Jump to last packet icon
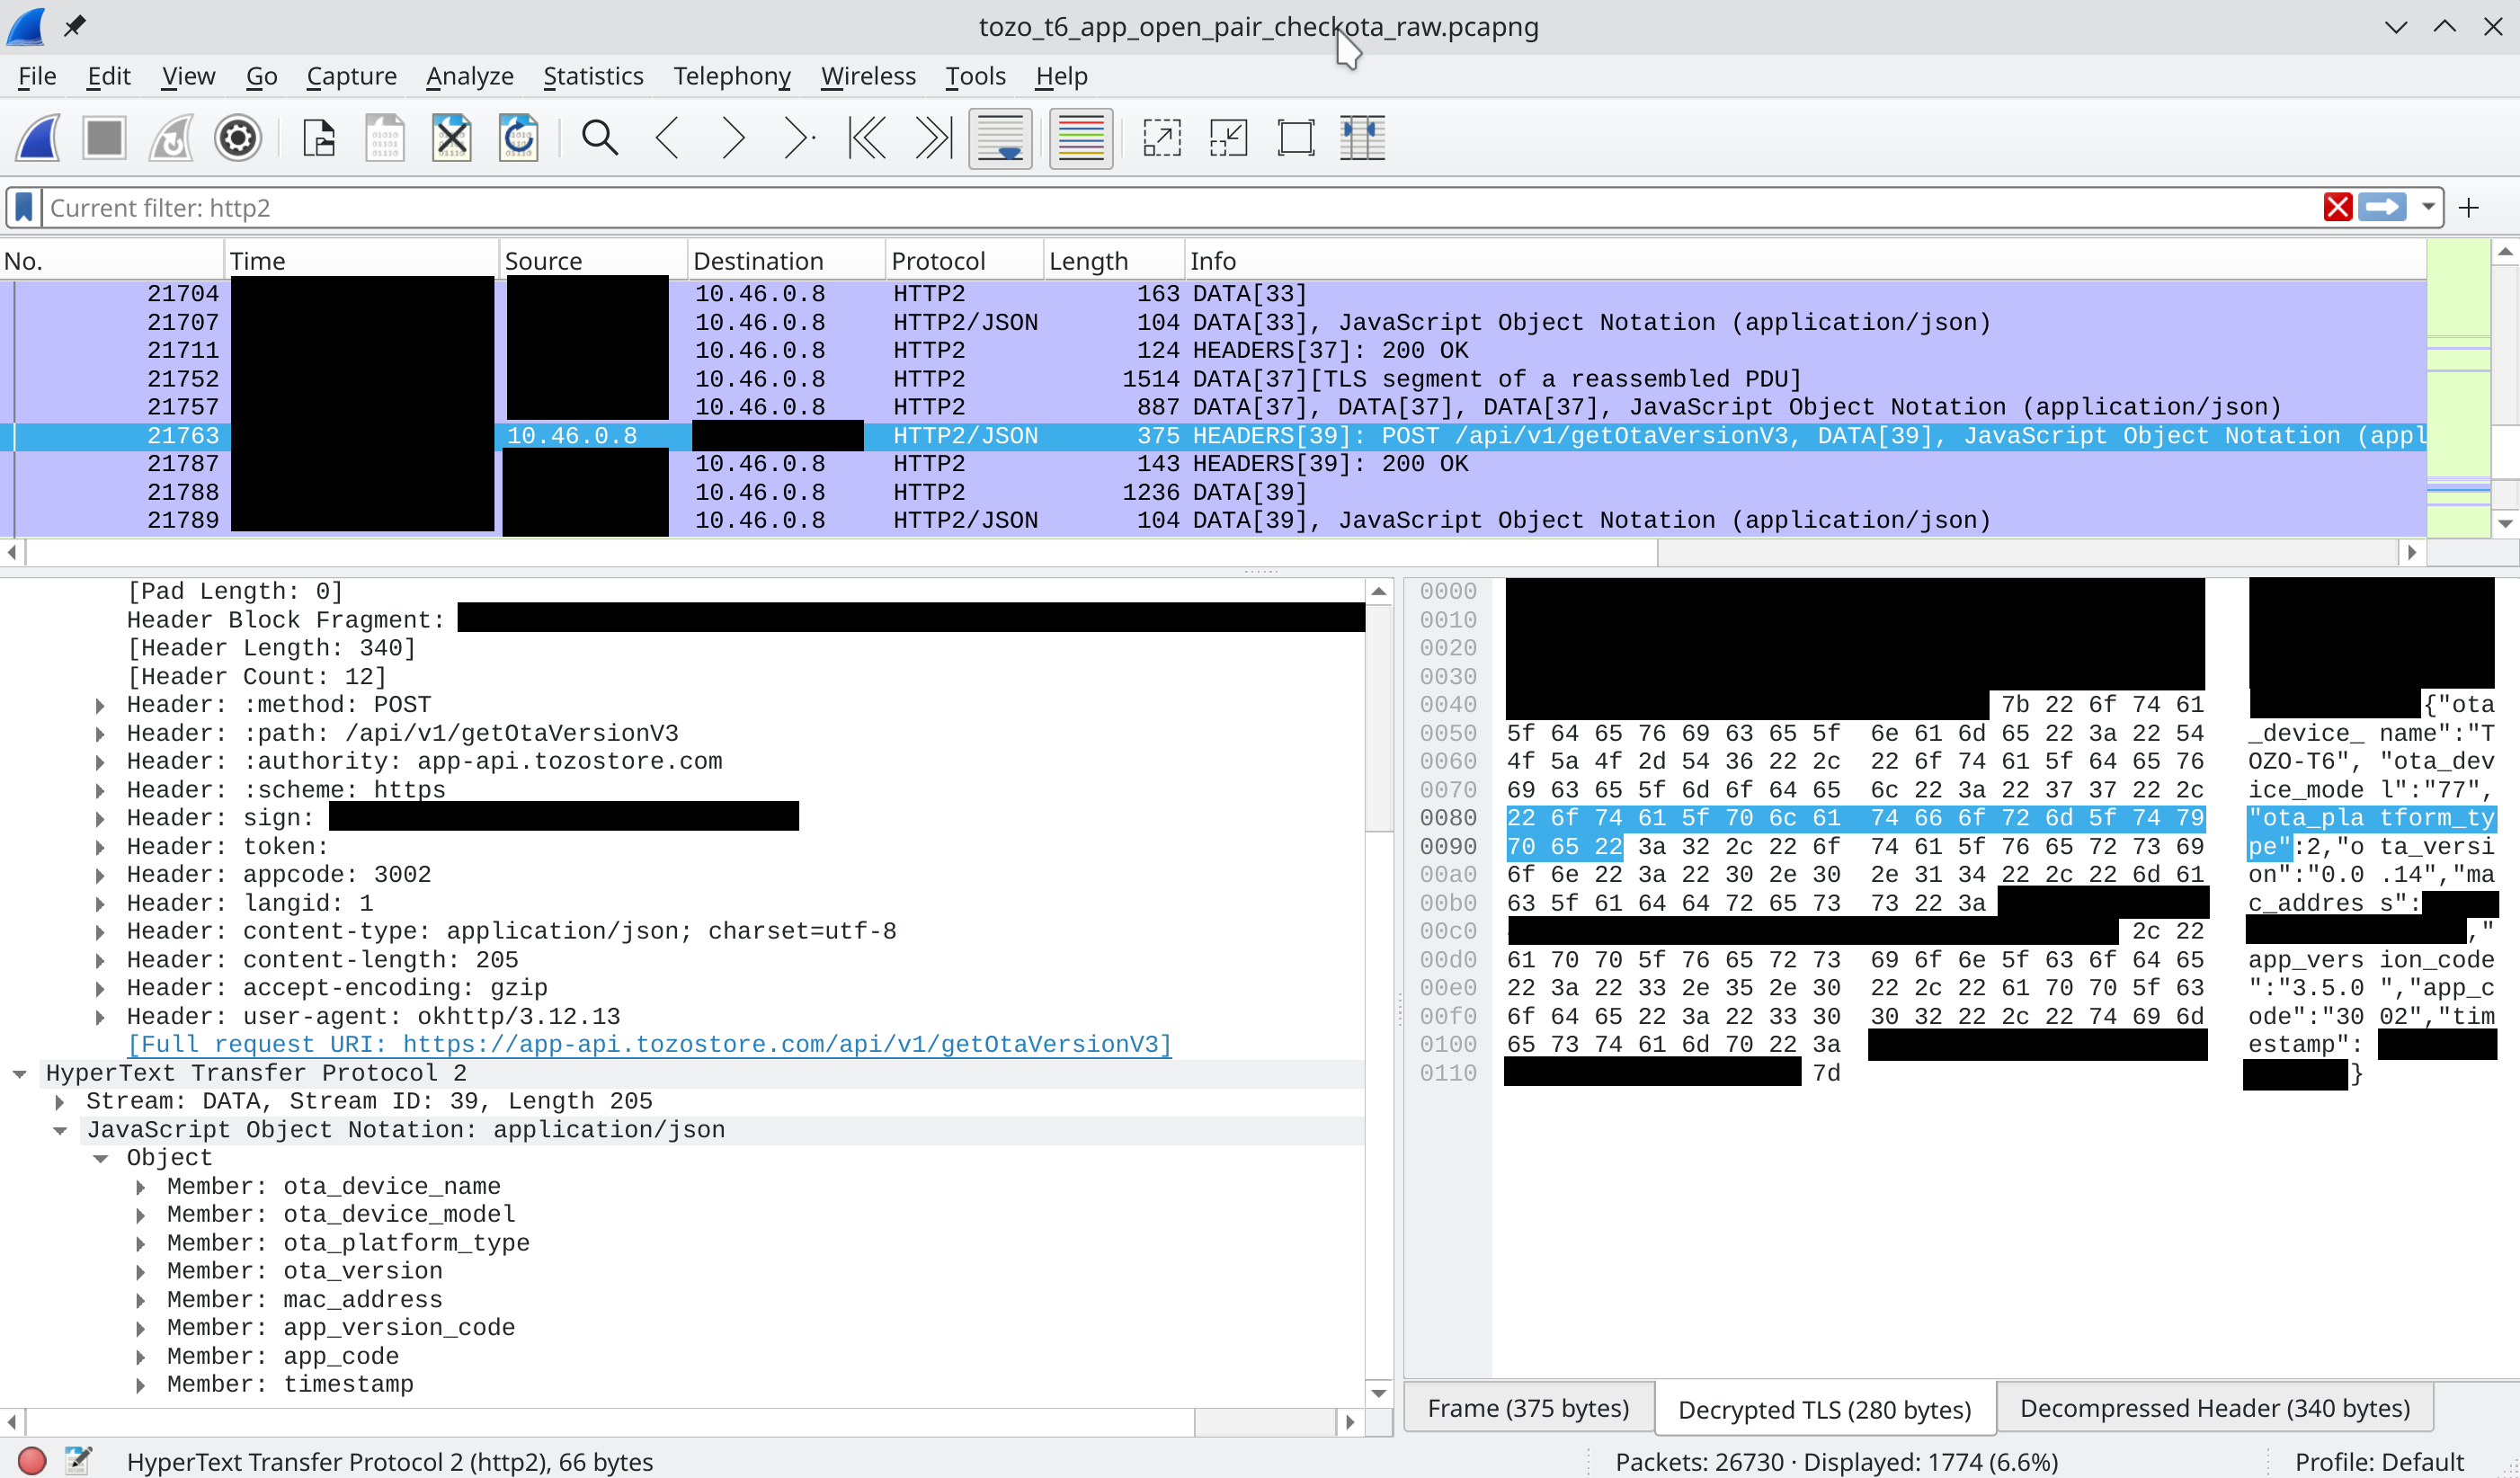This screenshot has height=1478, width=2520. tap(933, 138)
